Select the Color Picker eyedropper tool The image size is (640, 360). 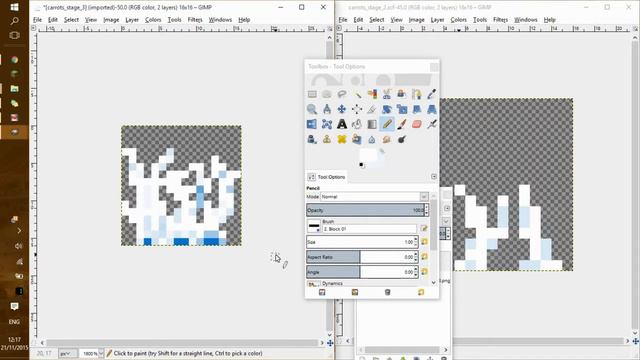coord(431,94)
